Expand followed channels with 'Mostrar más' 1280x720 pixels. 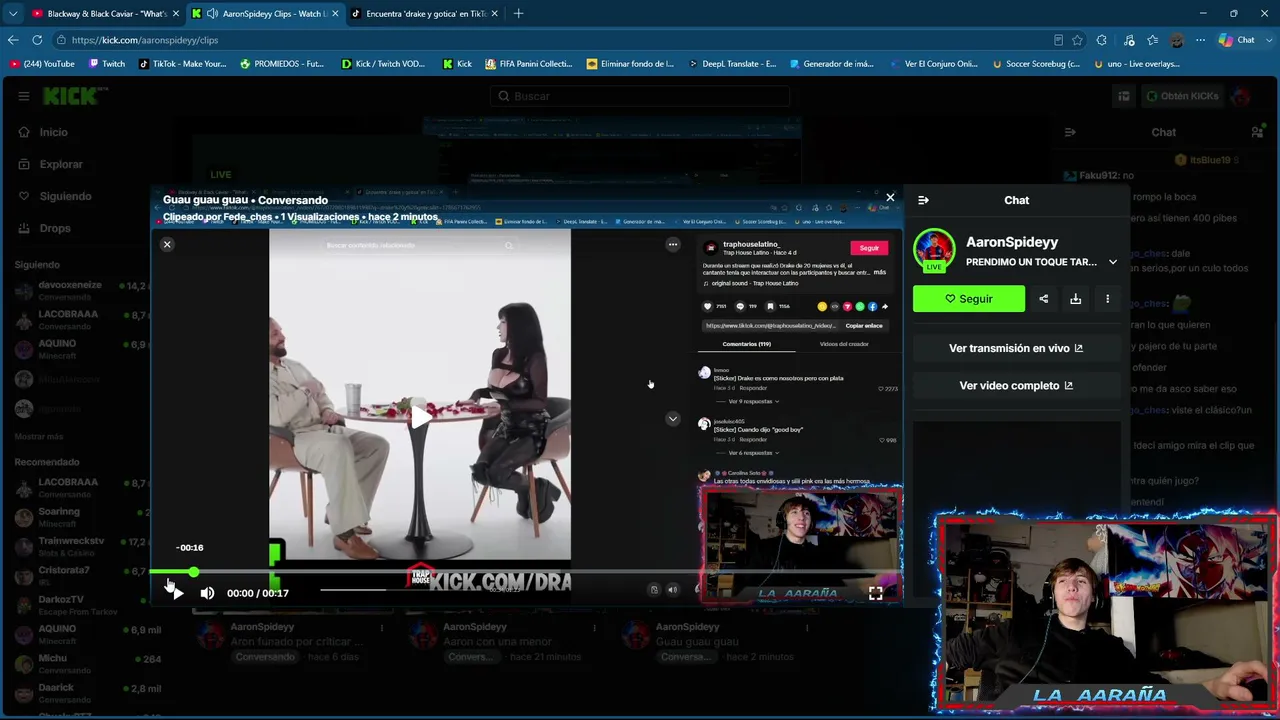point(38,437)
